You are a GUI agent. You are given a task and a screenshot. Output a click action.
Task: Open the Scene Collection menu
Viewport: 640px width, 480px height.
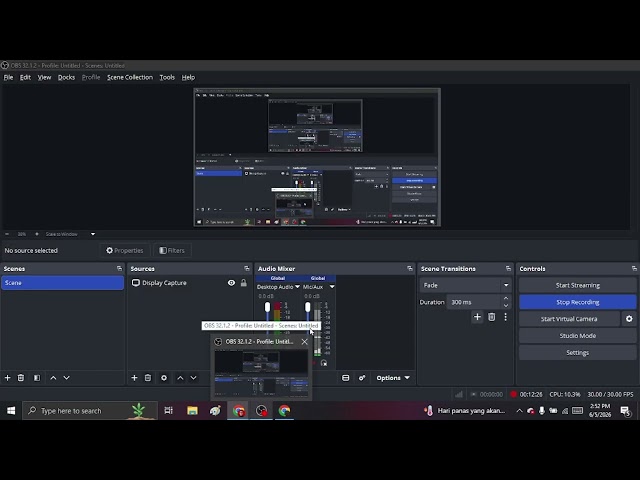pyautogui.click(x=130, y=77)
